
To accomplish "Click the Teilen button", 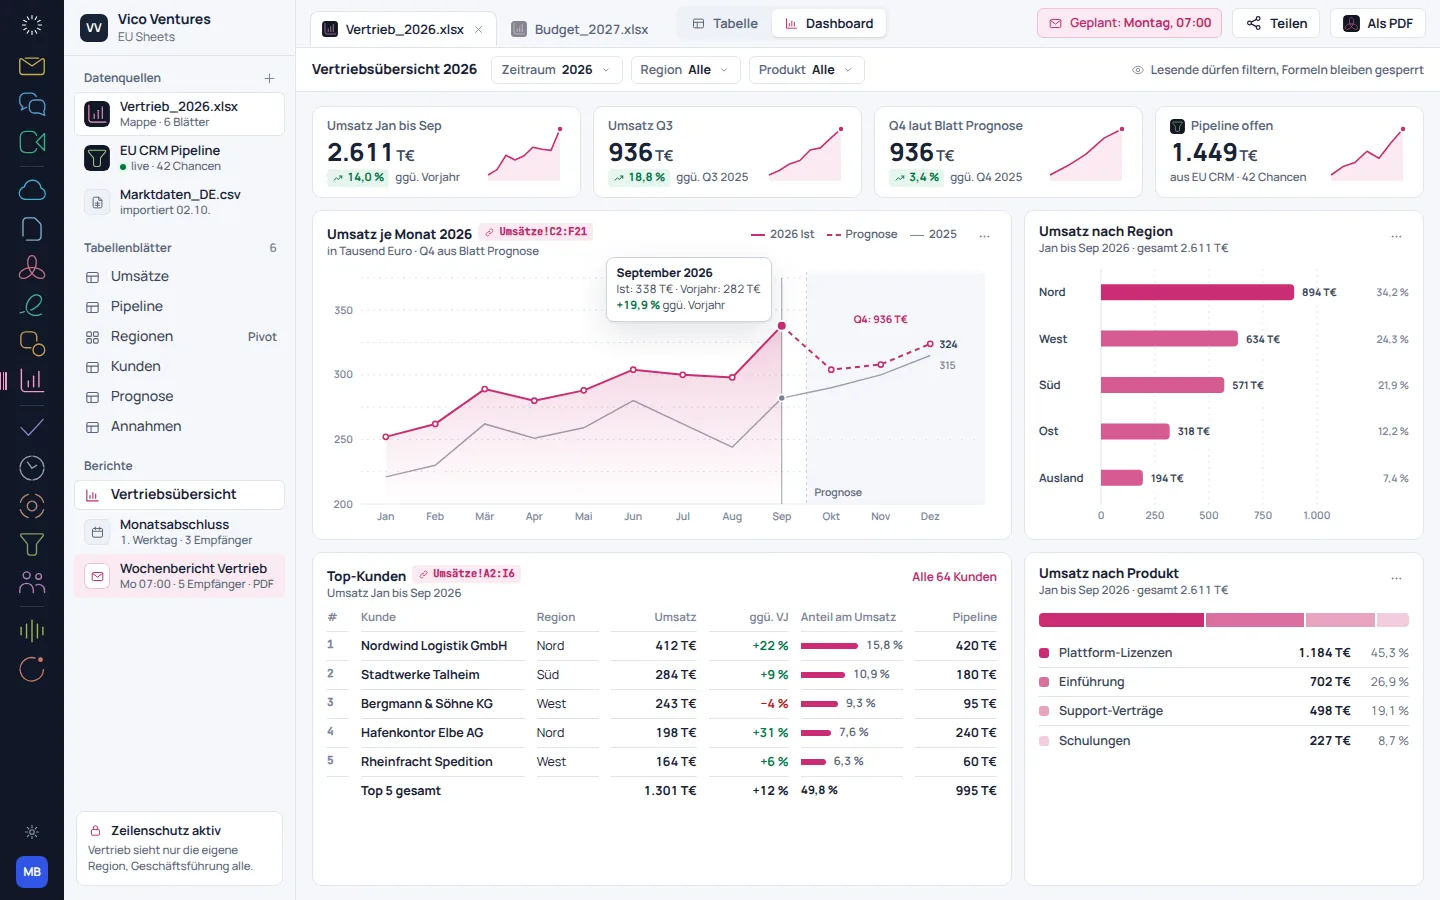I will (1276, 23).
